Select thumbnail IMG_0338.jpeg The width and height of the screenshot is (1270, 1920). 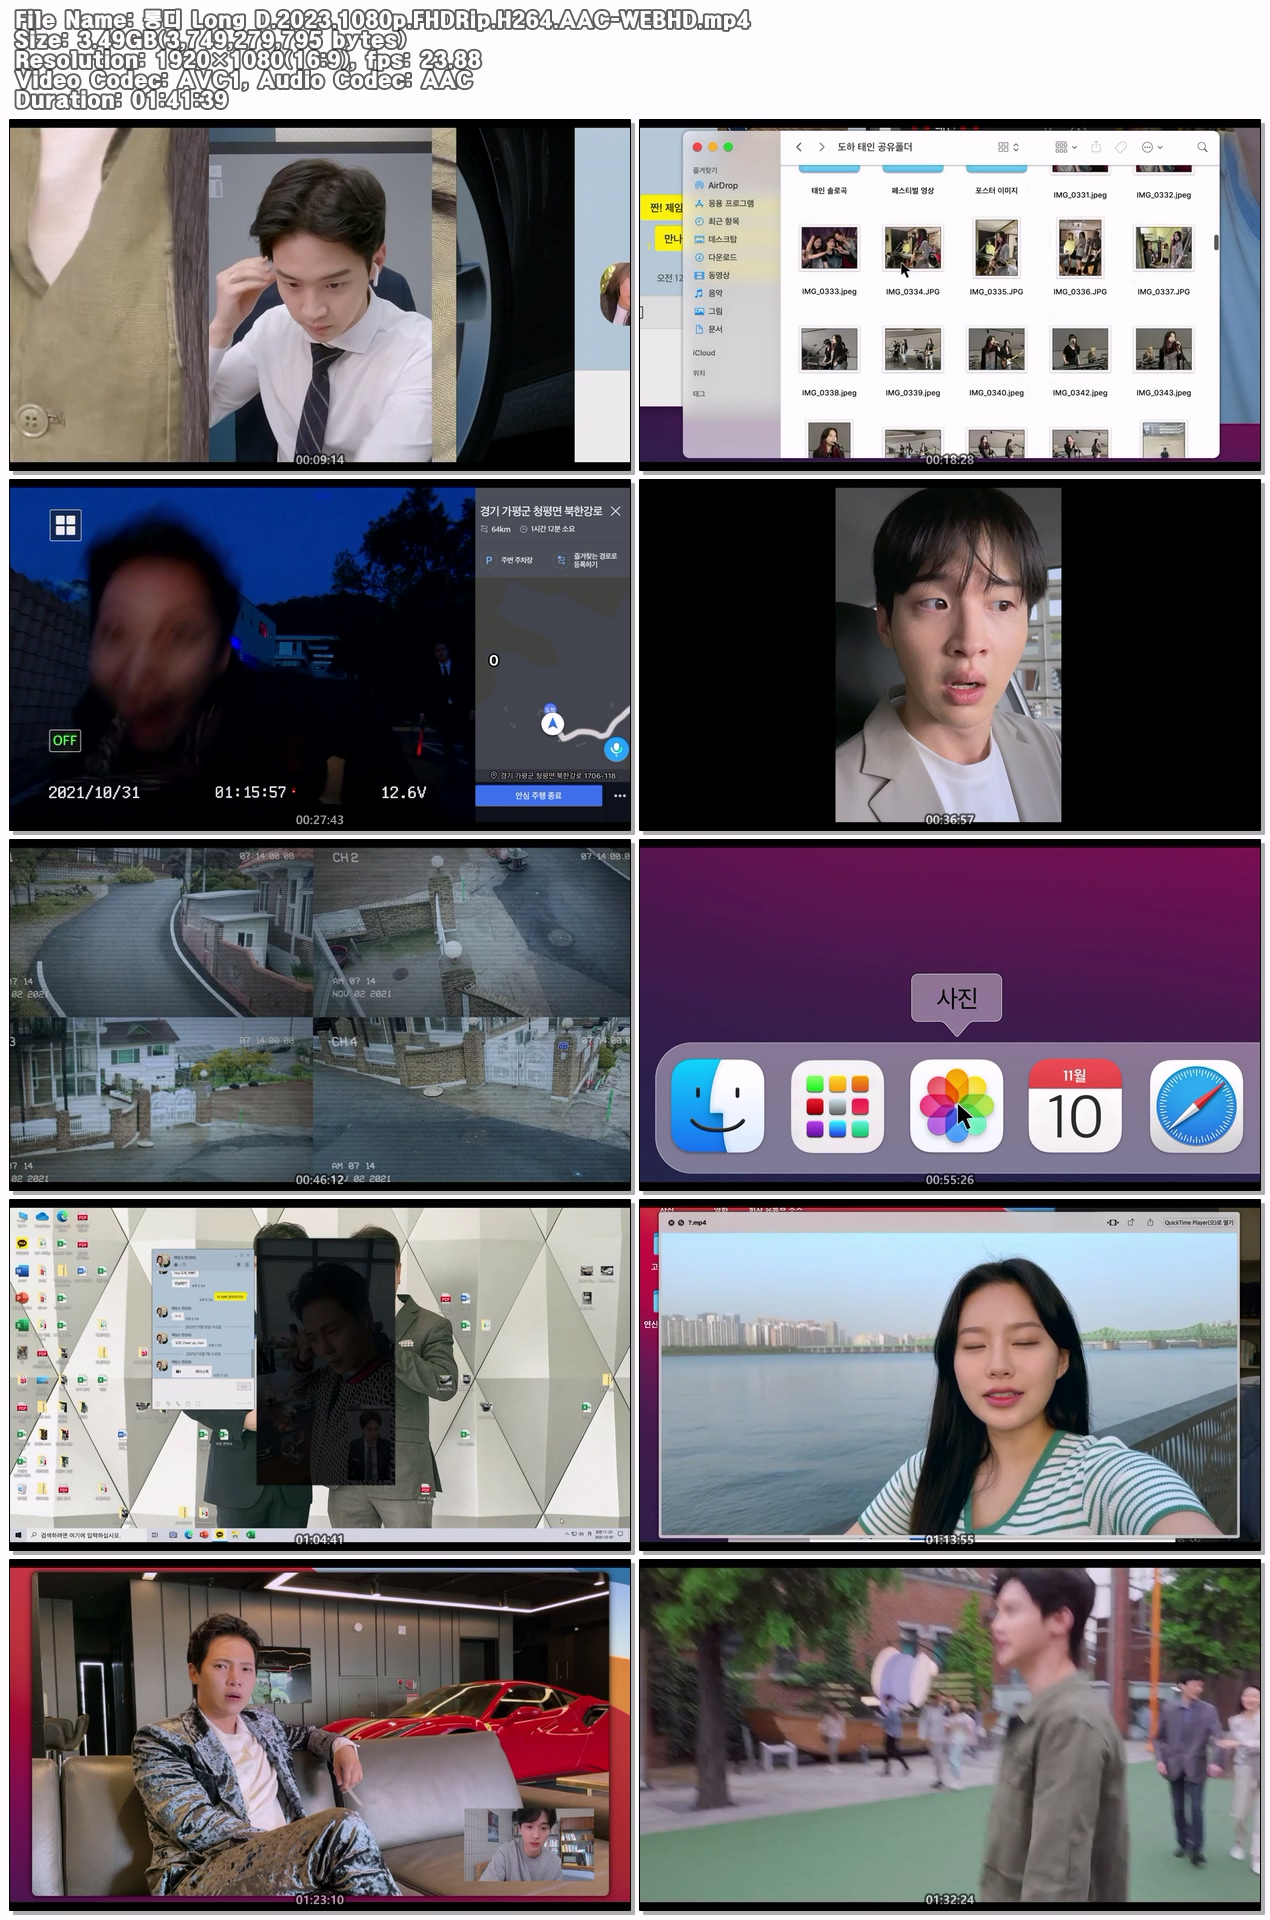pyautogui.click(x=829, y=350)
